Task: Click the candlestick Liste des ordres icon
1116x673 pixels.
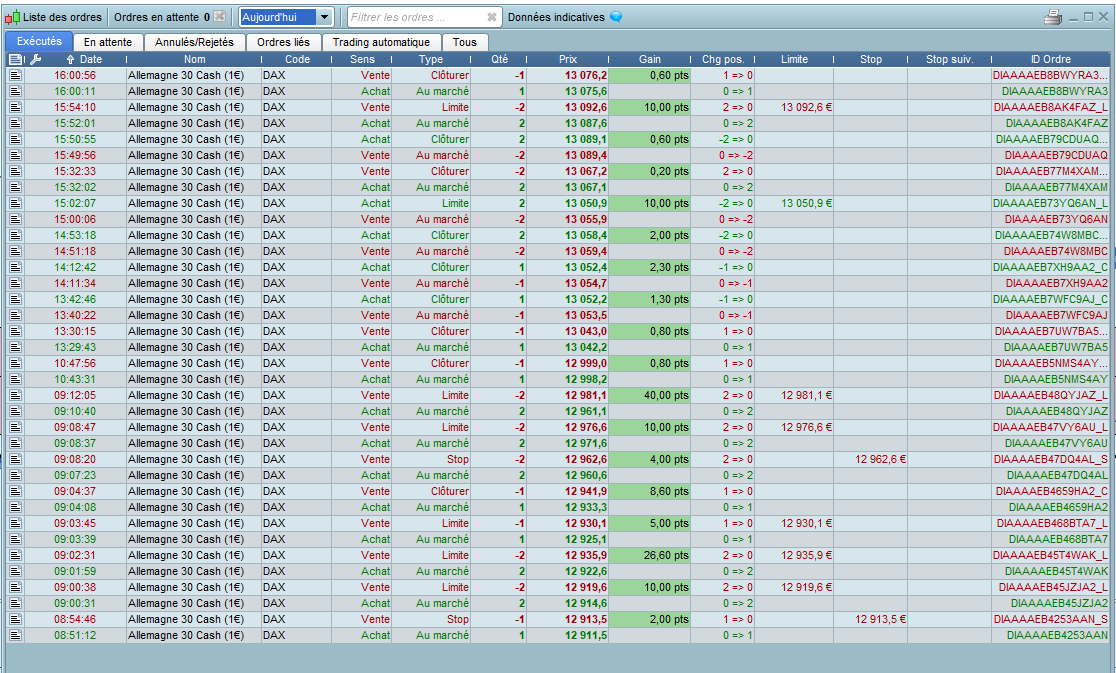Action: tap(12, 17)
